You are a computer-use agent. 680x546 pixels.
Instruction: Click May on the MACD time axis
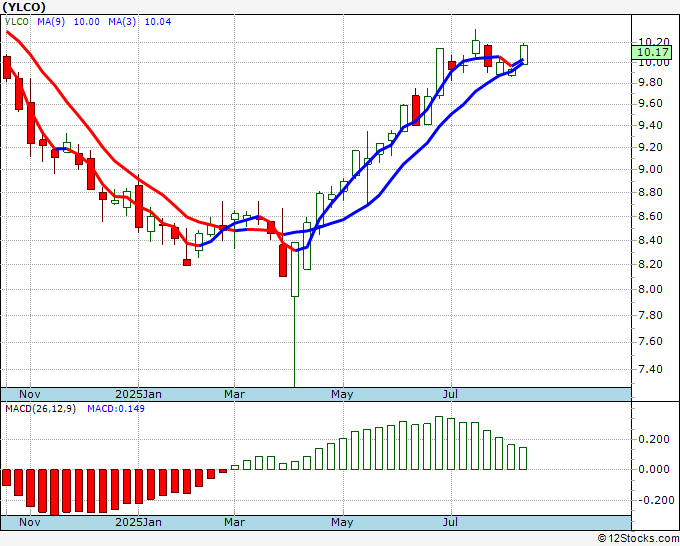(x=342, y=522)
